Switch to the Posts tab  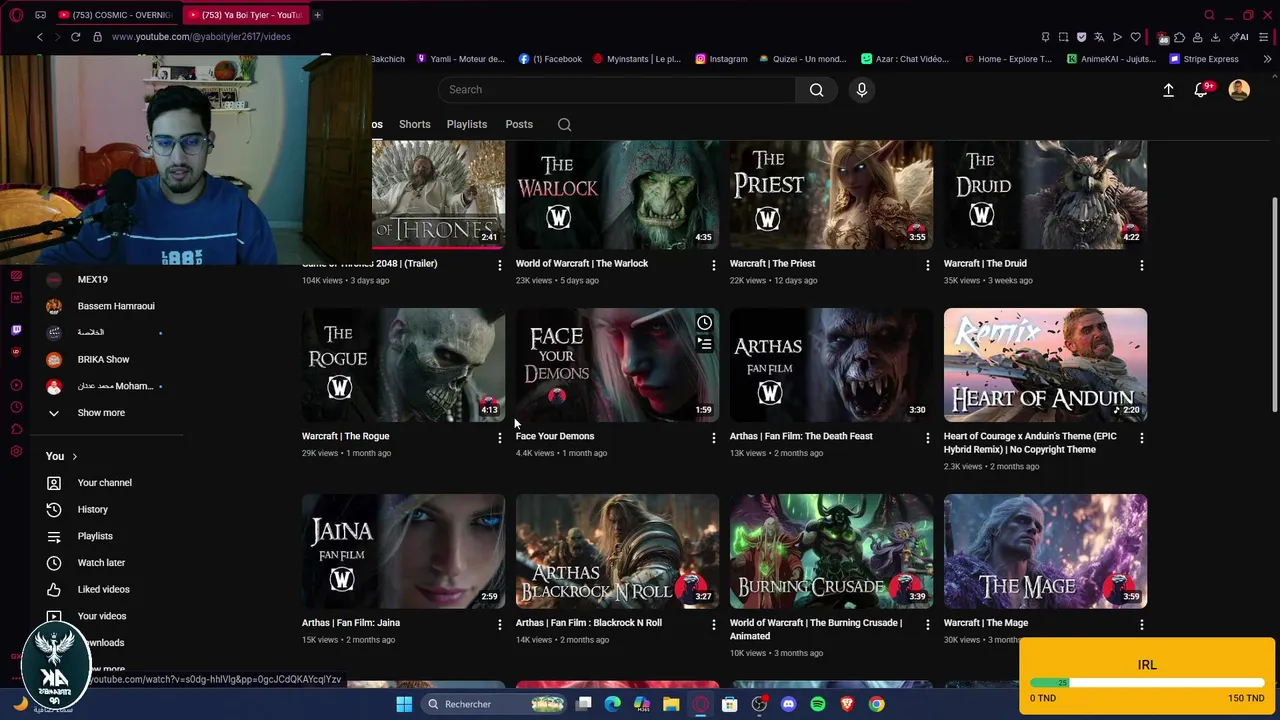(519, 125)
